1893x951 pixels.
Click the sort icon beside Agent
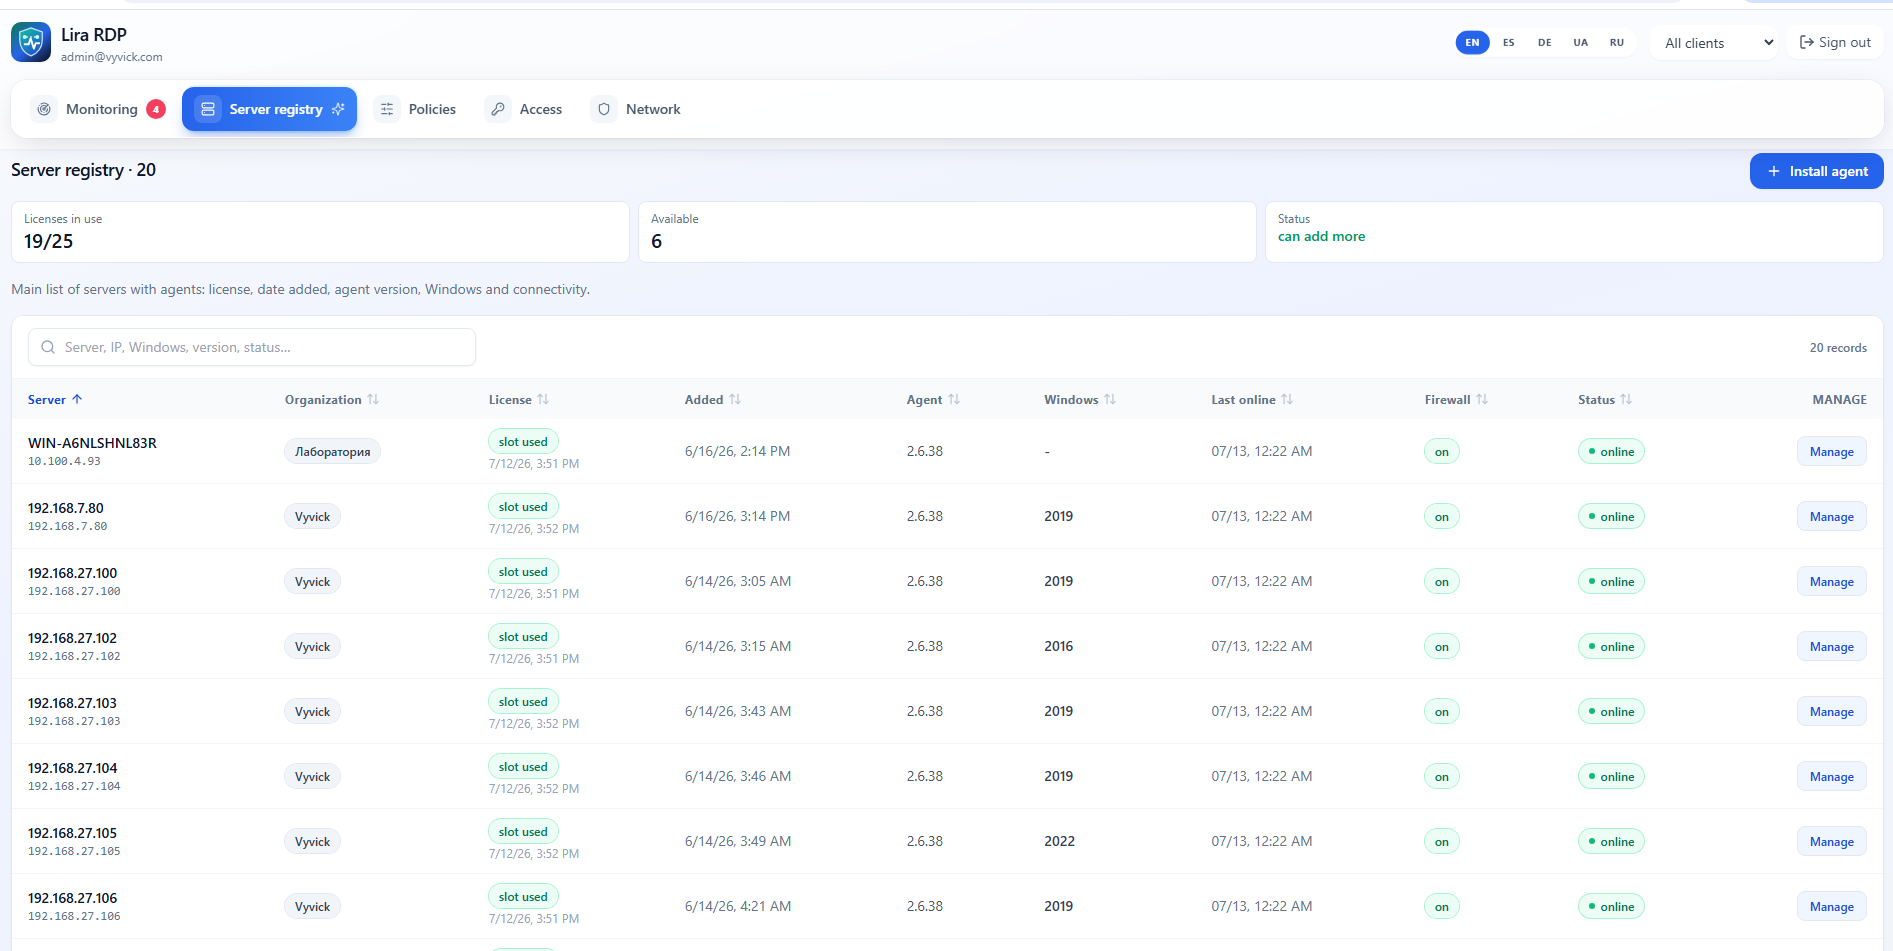954,399
